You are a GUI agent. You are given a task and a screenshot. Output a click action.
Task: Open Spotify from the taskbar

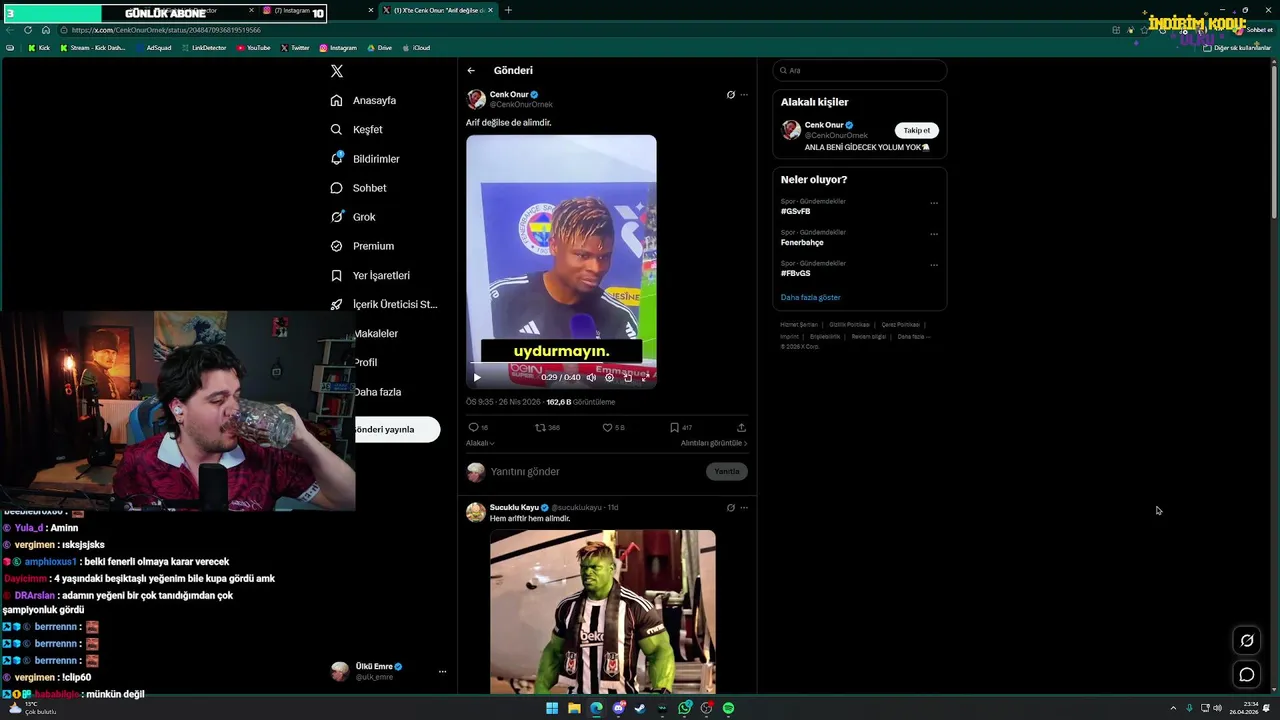point(728,708)
